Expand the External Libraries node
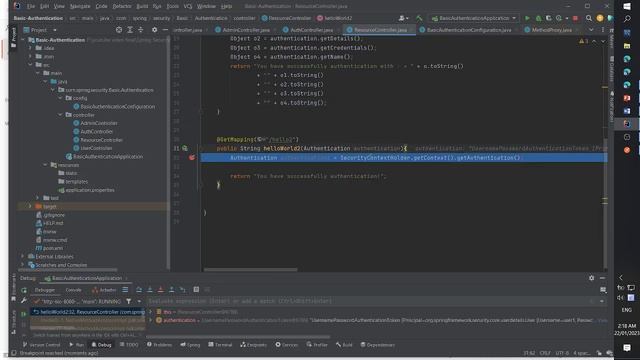The height and width of the screenshot is (360, 640). 23,256
